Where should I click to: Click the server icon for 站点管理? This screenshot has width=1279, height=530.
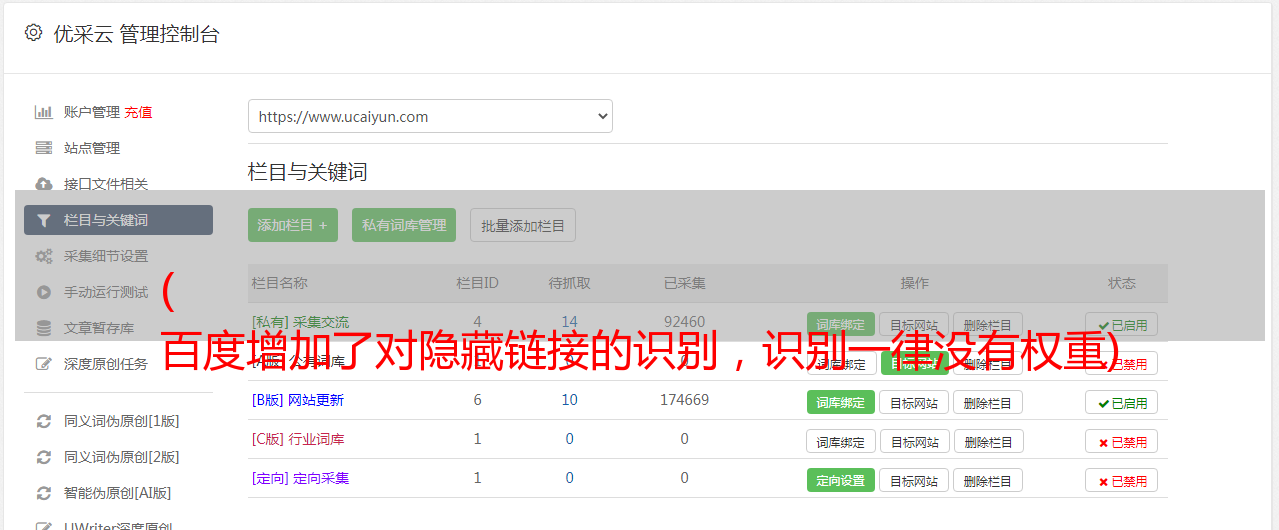click(43, 148)
